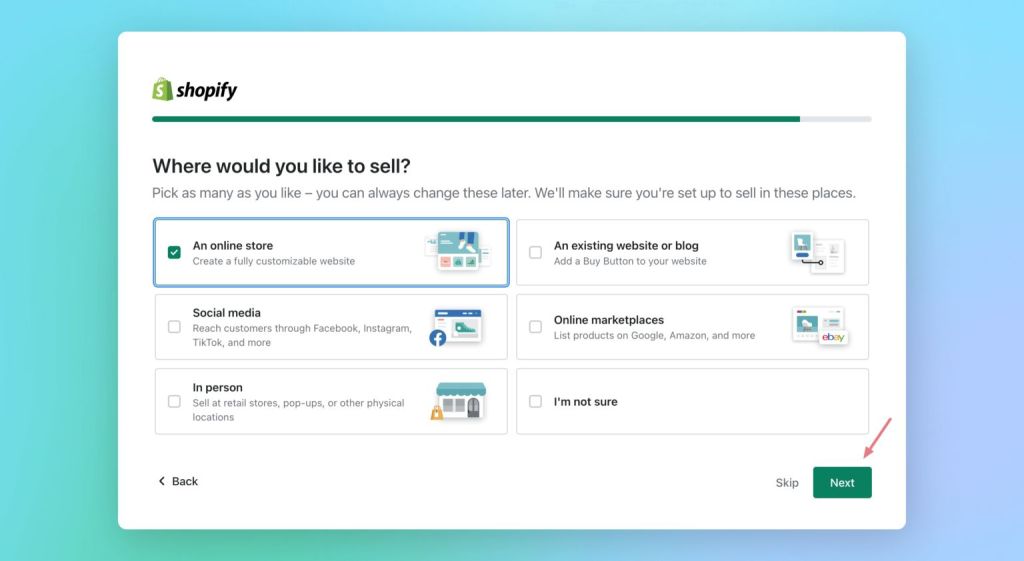The height and width of the screenshot is (561, 1024).
Task: Go back using the Back button
Action: 179,481
